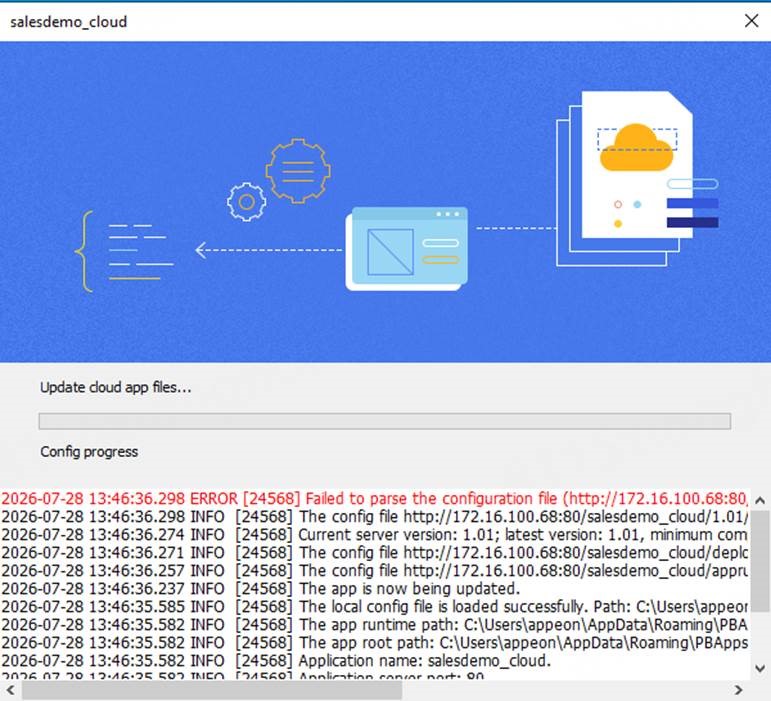Click the log's vertical scrollbar thumb
Viewport: 771px width, 701px height.
point(760,561)
